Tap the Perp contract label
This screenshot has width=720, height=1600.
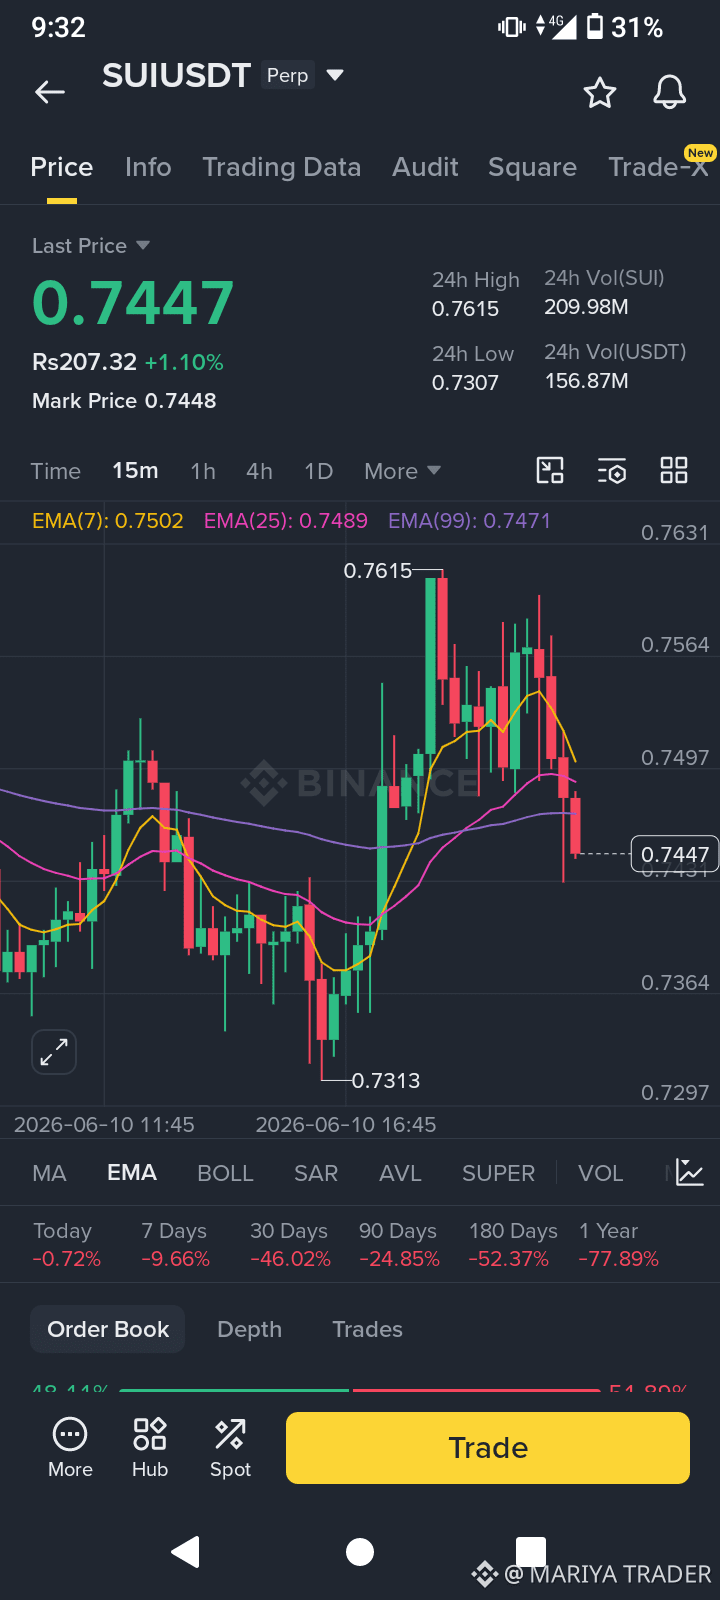pos(288,75)
